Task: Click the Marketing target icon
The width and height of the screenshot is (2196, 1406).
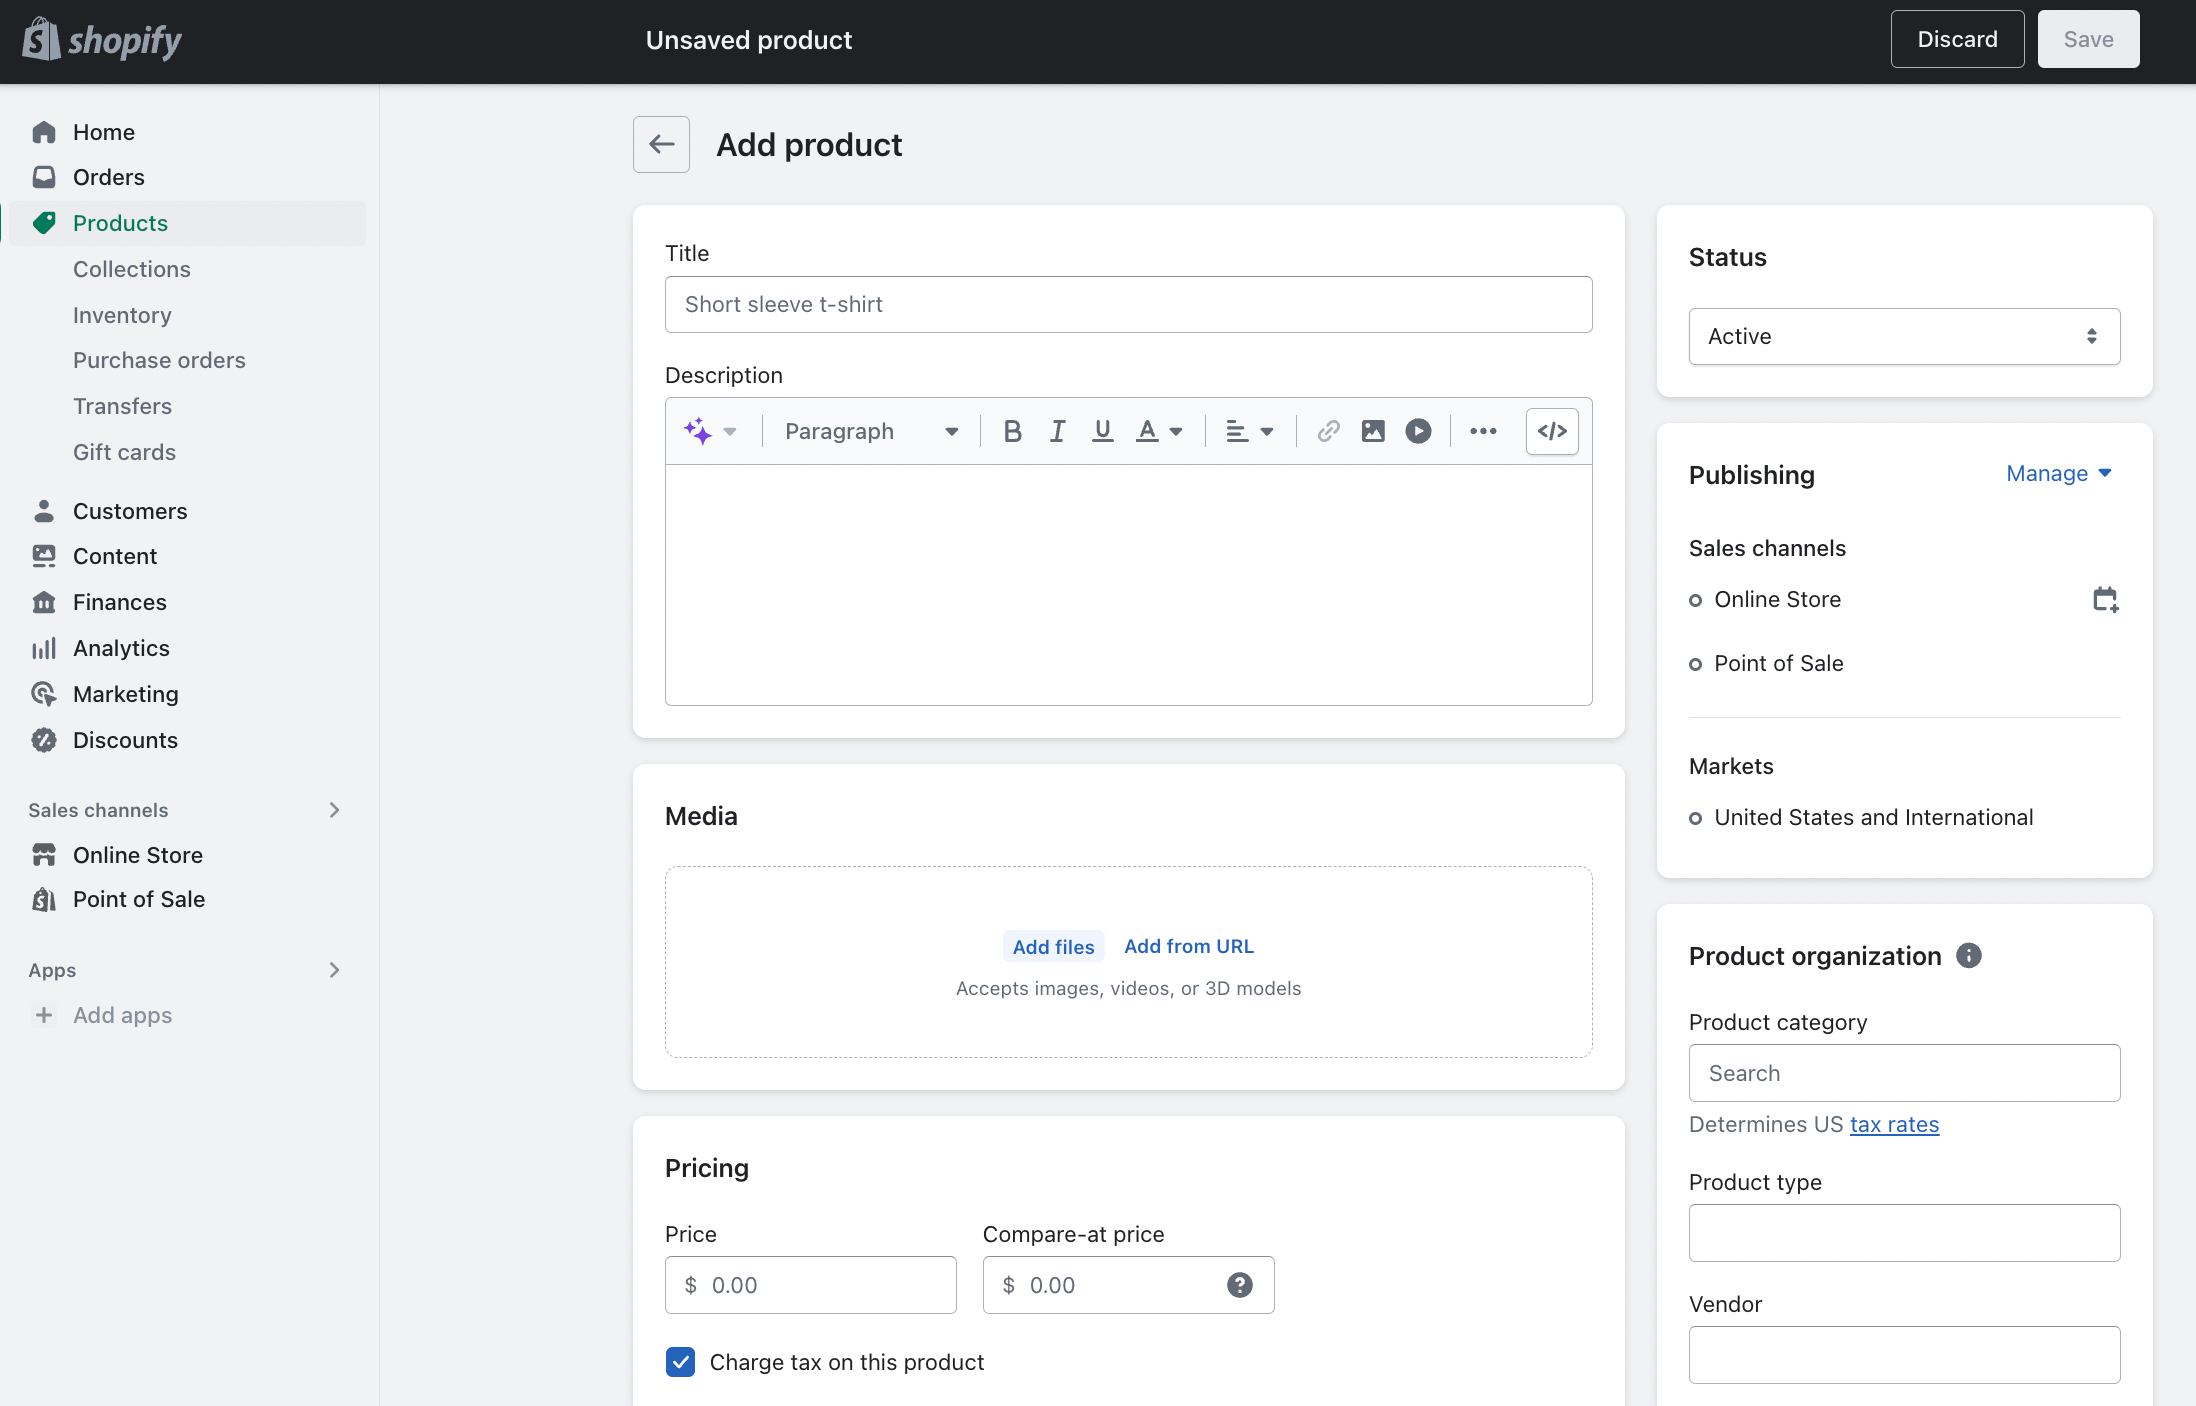Action: [44, 694]
